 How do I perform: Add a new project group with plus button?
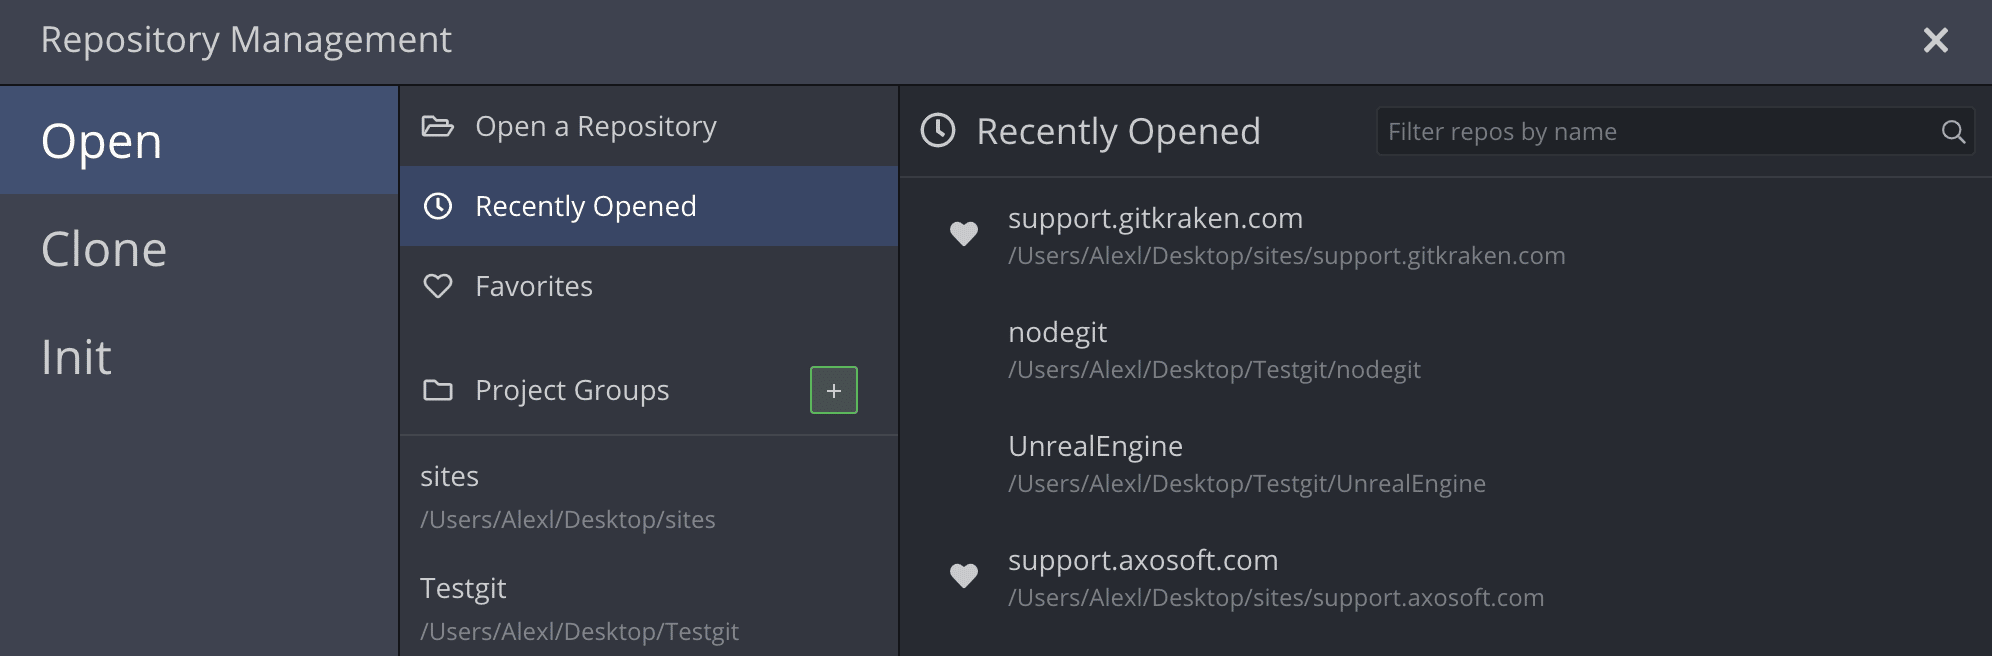tap(833, 390)
